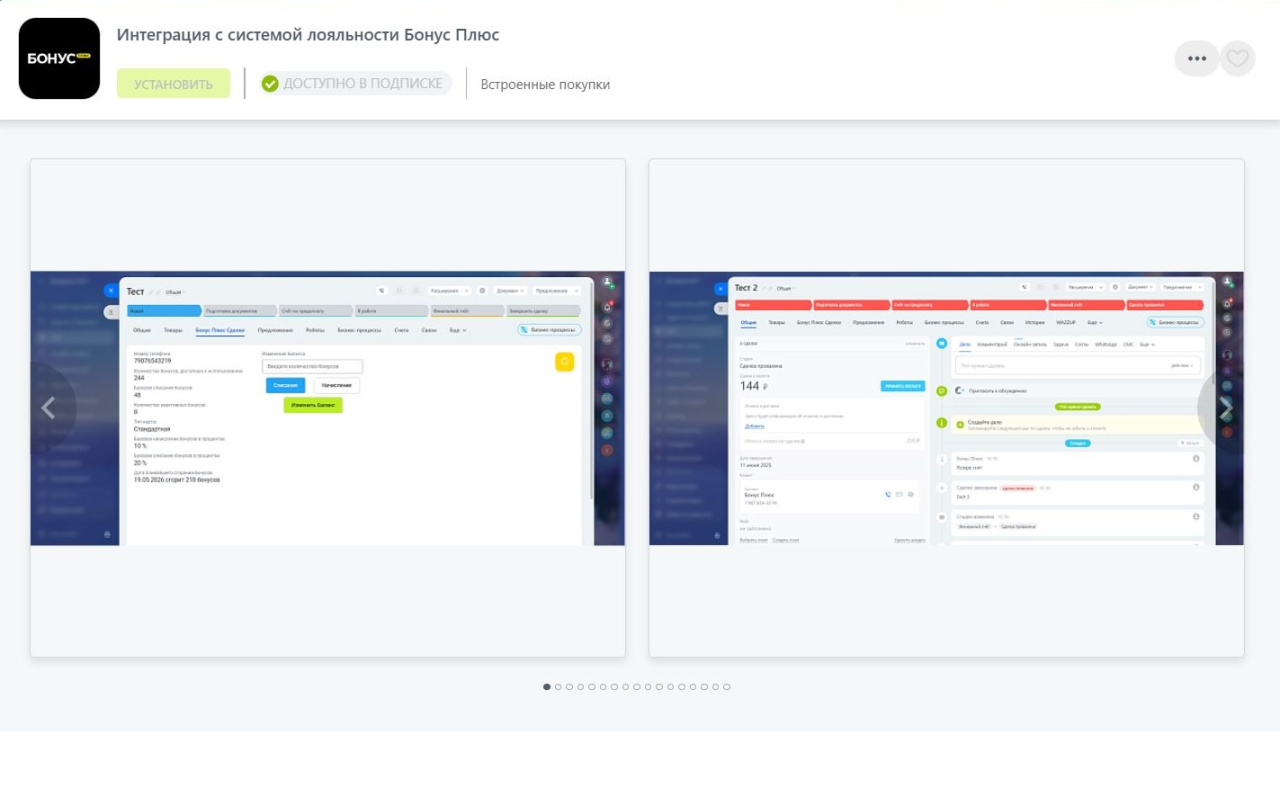Viewport: 1280px width, 789px height.
Task: Switch to the fourth carousel pagination dot
Action: click(x=581, y=687)
